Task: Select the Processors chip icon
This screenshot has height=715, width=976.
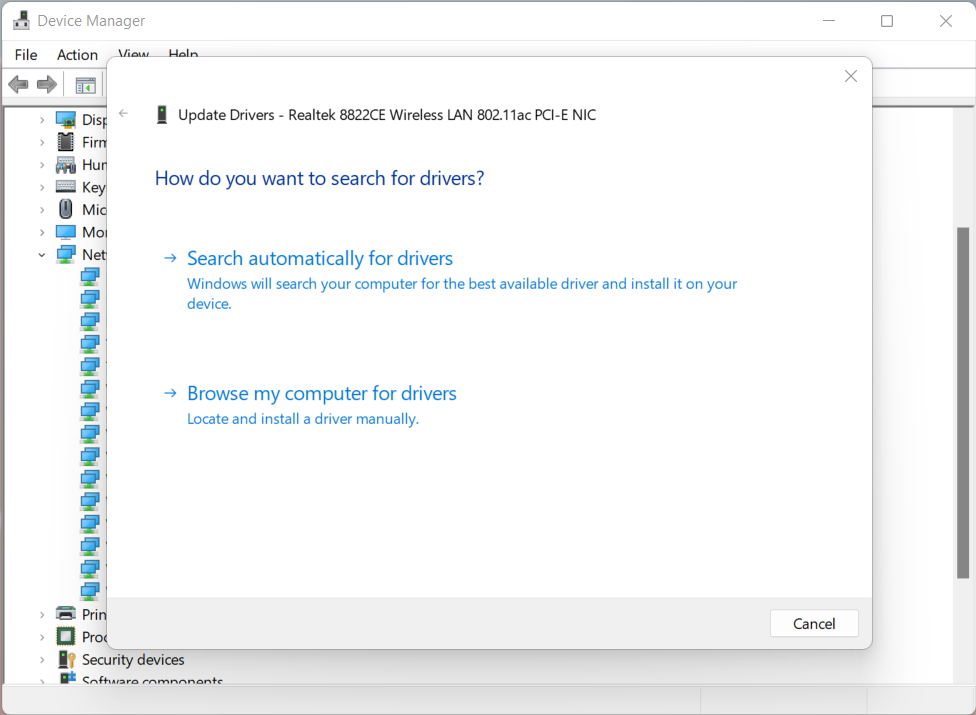Action: coord(66,637)
